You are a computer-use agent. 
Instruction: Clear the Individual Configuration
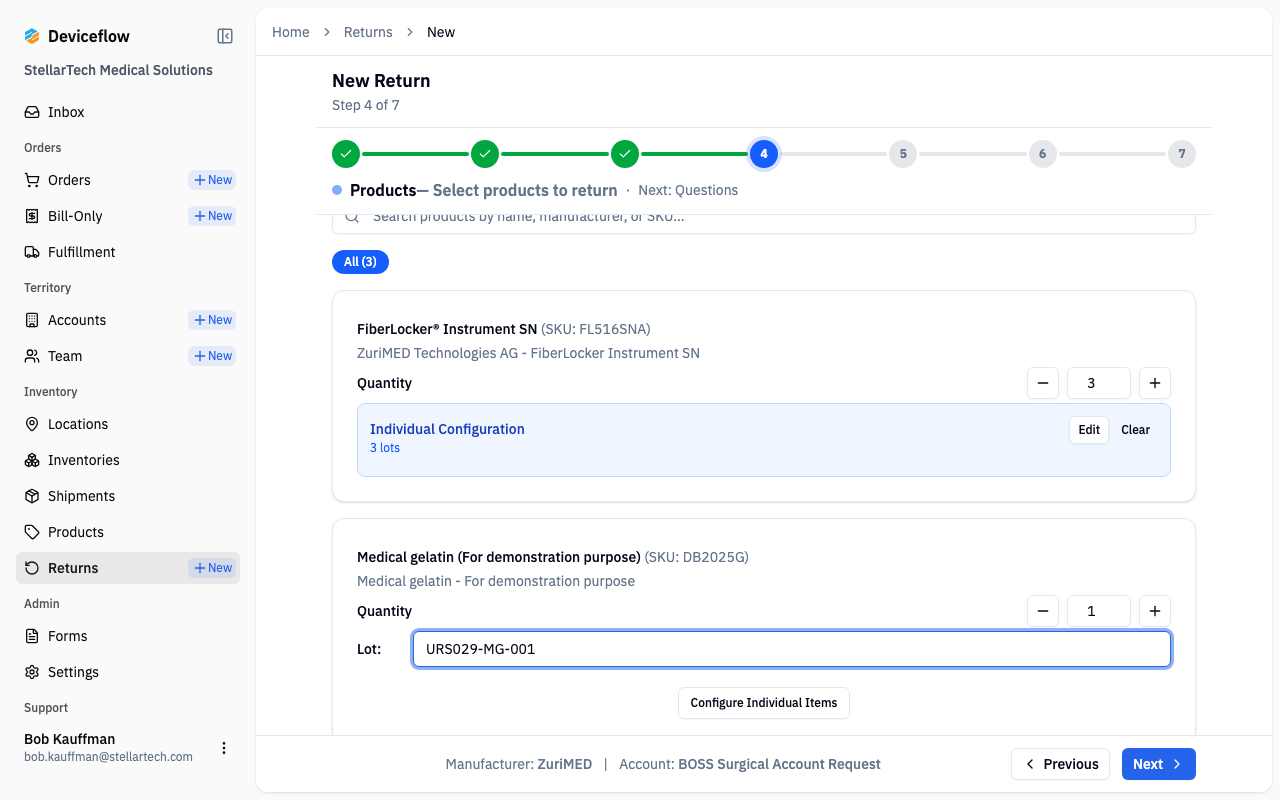pos(1135,430)
